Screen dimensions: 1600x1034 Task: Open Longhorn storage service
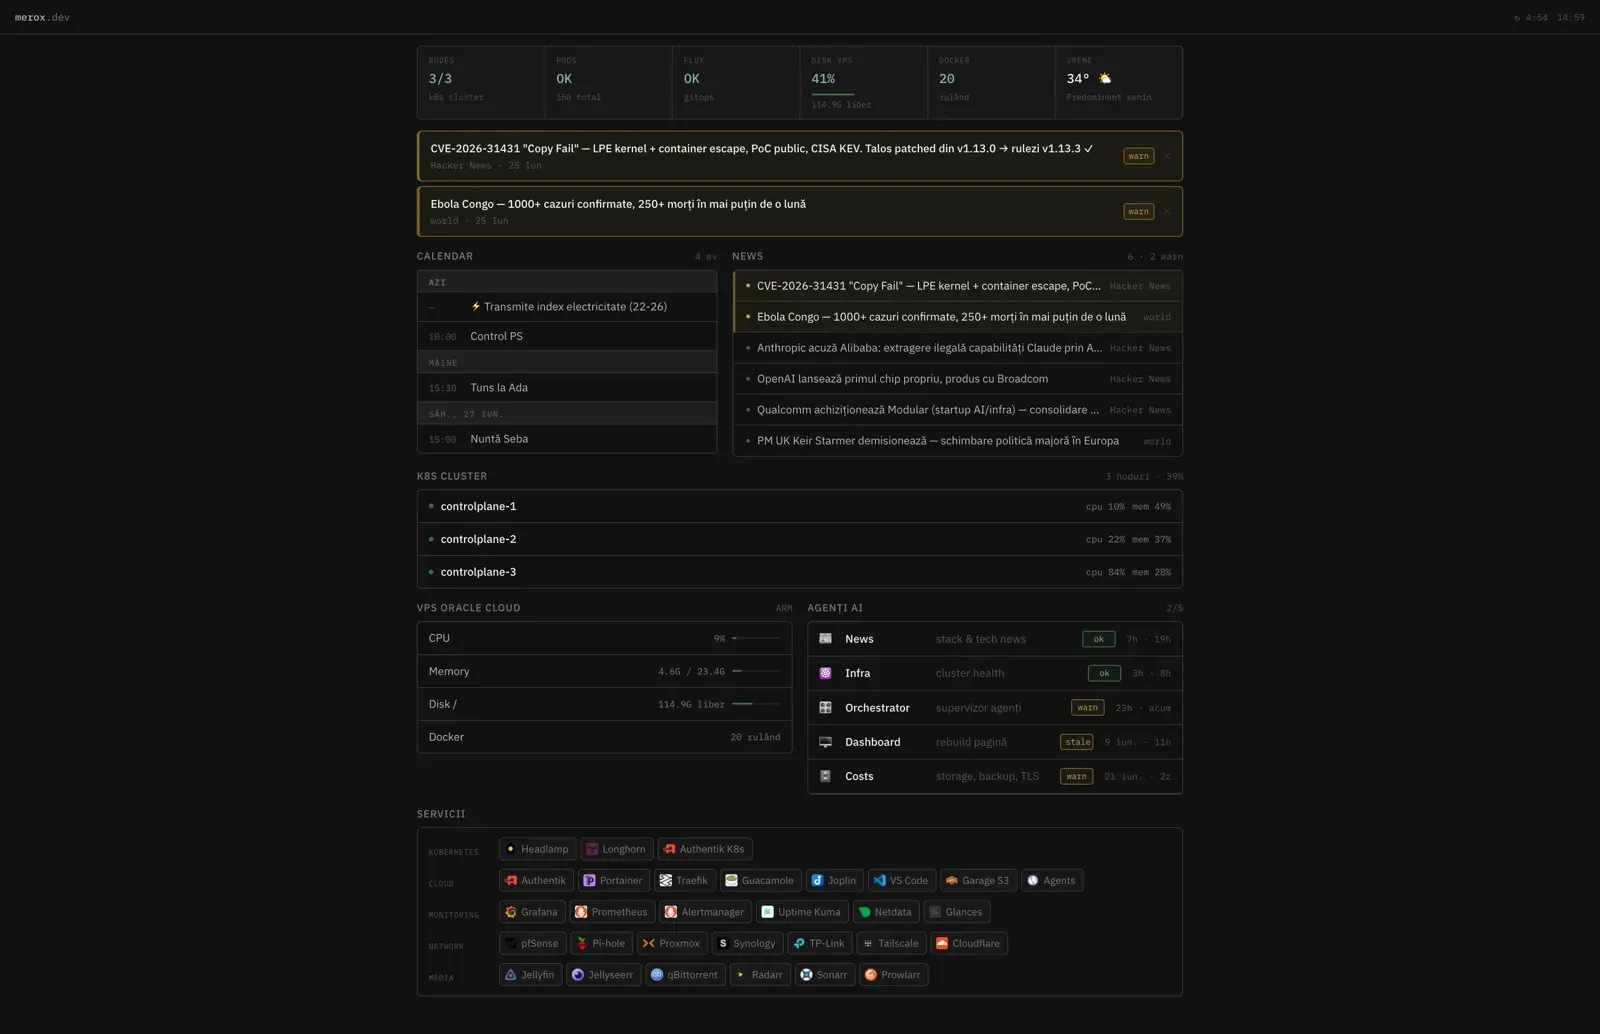(x=617, y=849)
